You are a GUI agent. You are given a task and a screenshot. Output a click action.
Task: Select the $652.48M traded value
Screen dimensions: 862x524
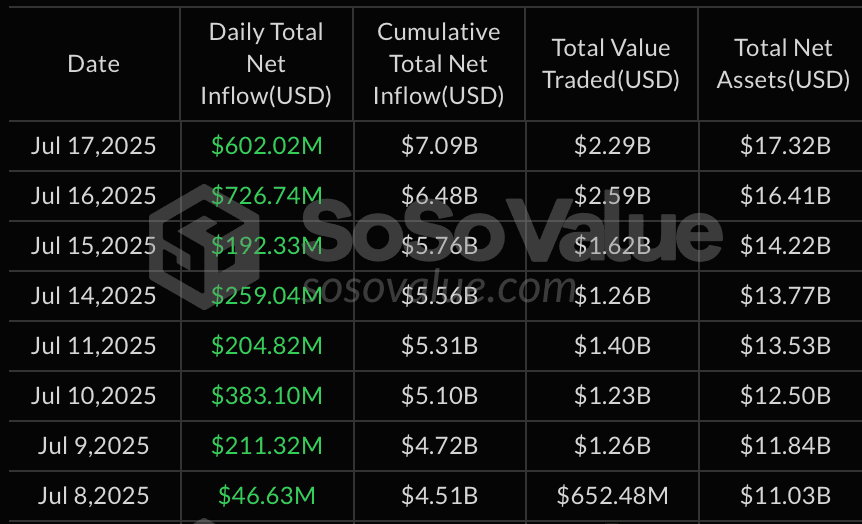click(612, 497)
